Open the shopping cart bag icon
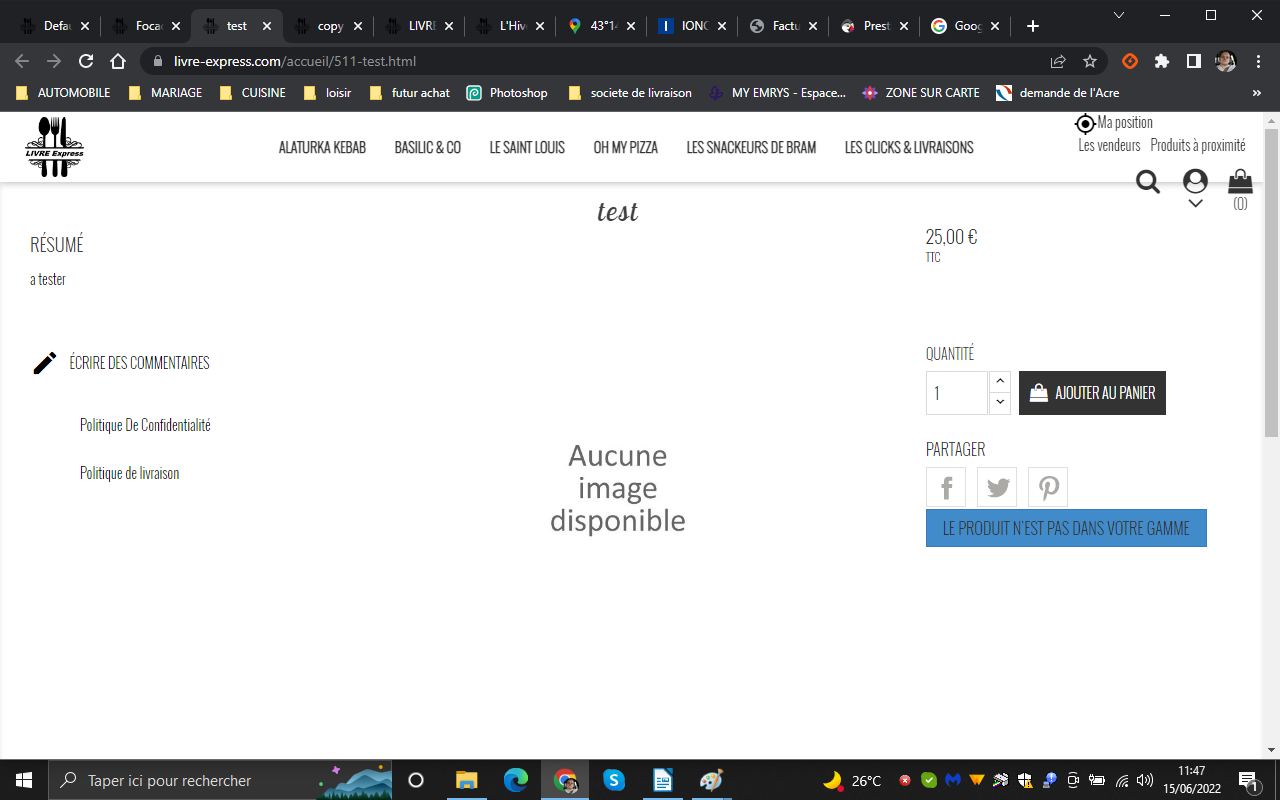The width and height of the screenshot is (1280, 800). pos(1240,181)
